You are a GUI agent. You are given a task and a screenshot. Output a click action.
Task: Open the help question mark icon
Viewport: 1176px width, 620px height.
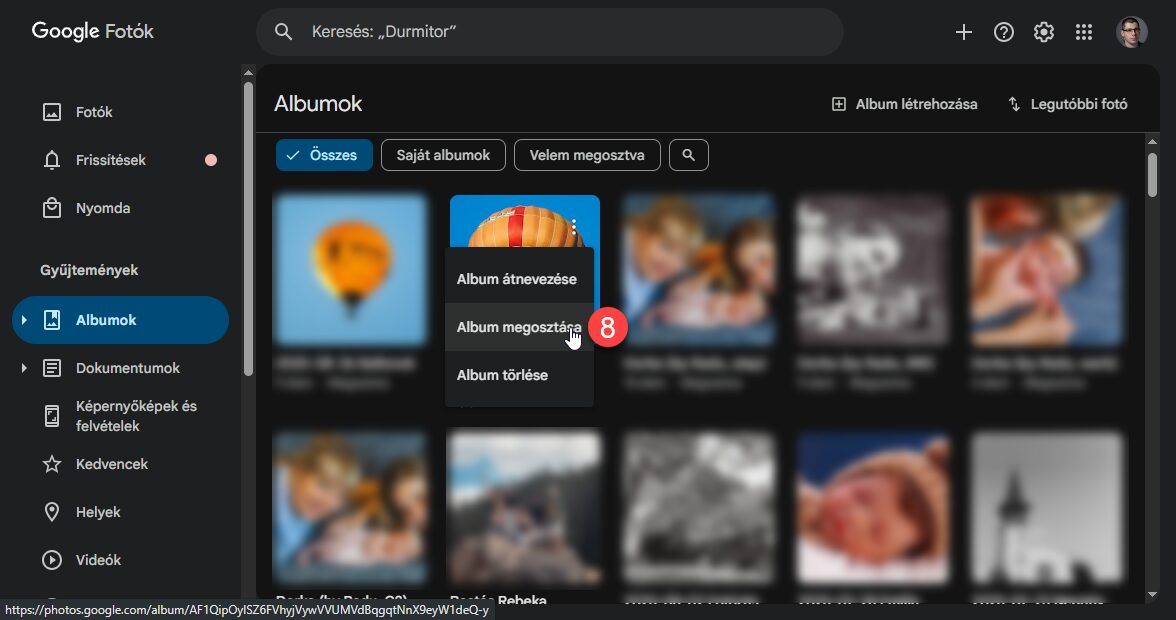tap(1003, 32)
